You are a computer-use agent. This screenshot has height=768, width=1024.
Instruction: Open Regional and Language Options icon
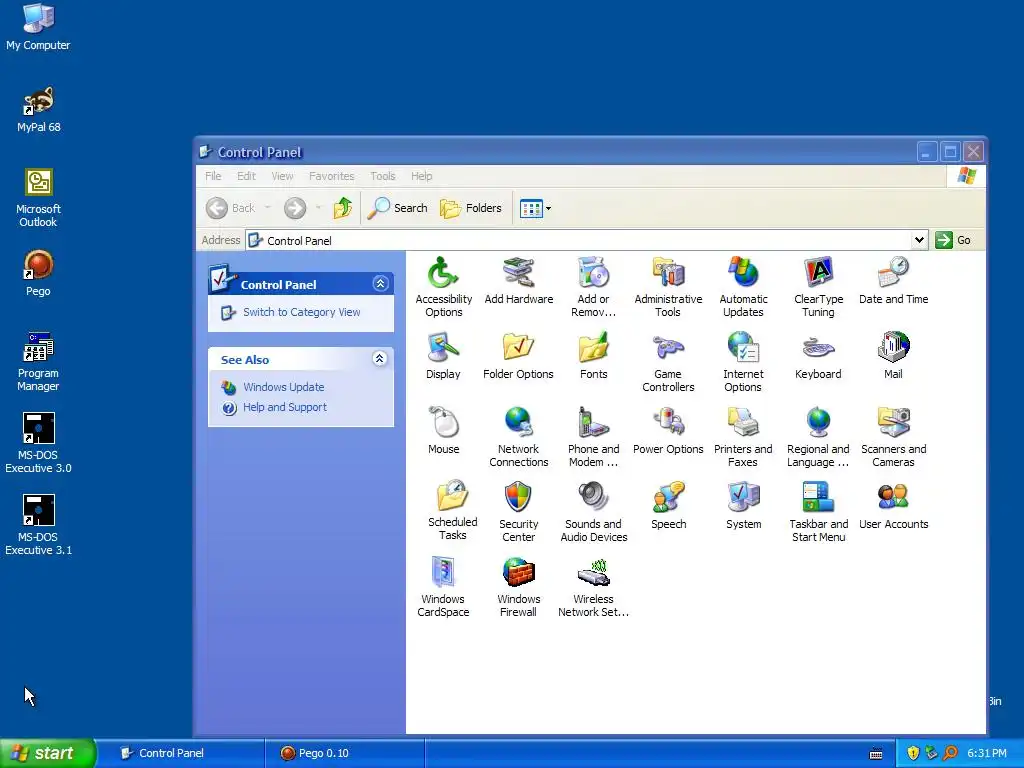tap(818, 423)
